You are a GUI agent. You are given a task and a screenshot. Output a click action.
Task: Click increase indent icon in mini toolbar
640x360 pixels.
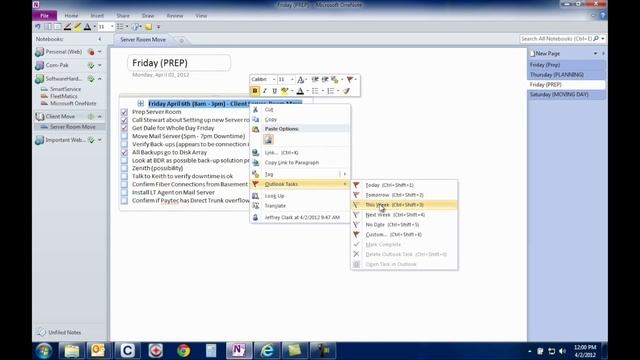(325, 79)
